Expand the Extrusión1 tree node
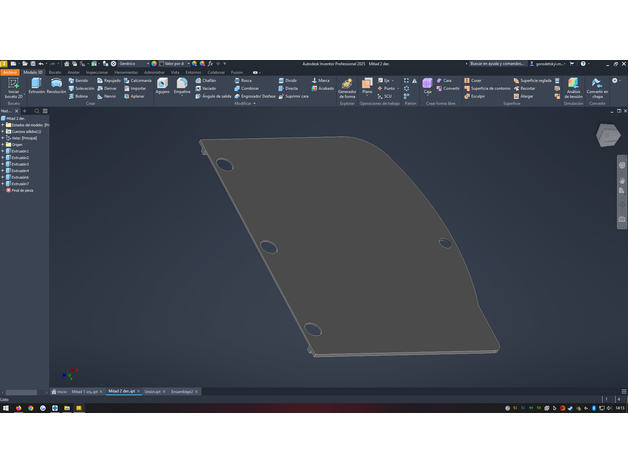The height and width of the screenshot is (472, 628). pyautogui.click(x=3, y=151)
